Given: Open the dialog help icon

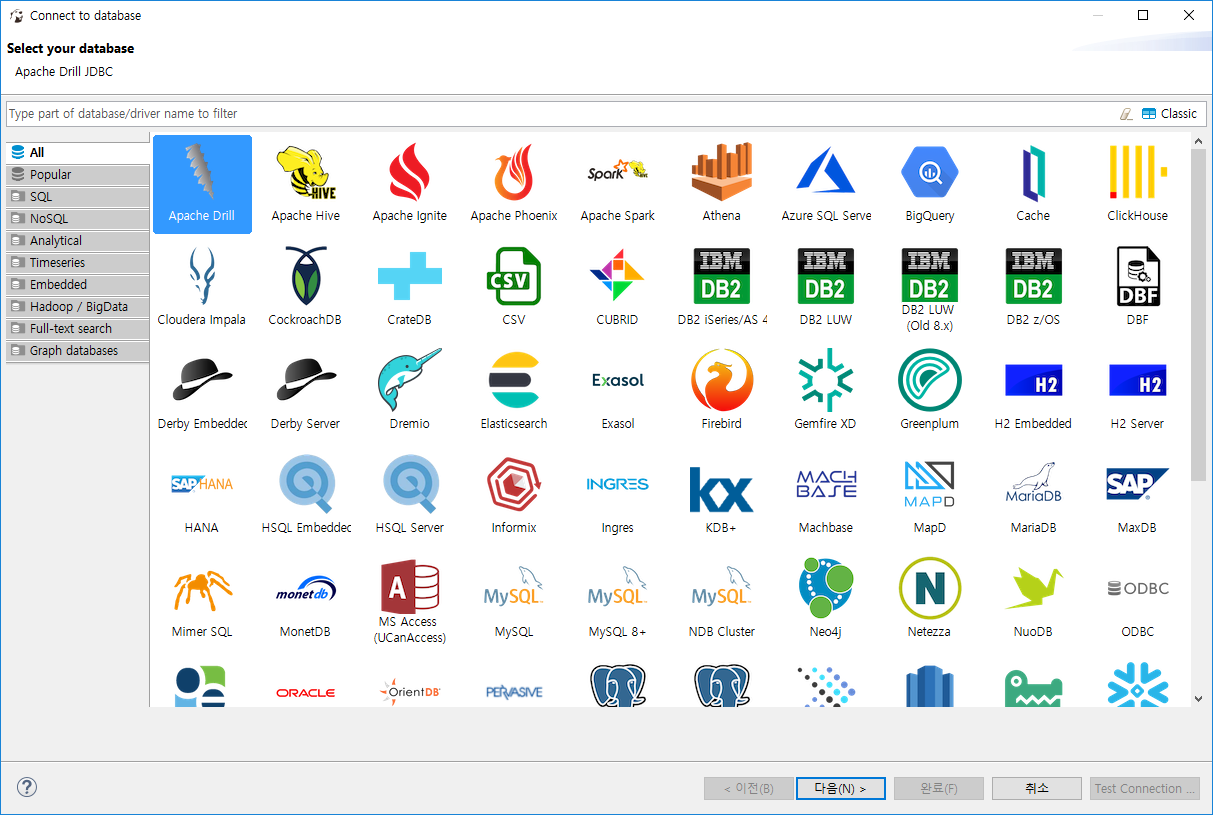Looking at the screenshot, I should pos(27,787).
